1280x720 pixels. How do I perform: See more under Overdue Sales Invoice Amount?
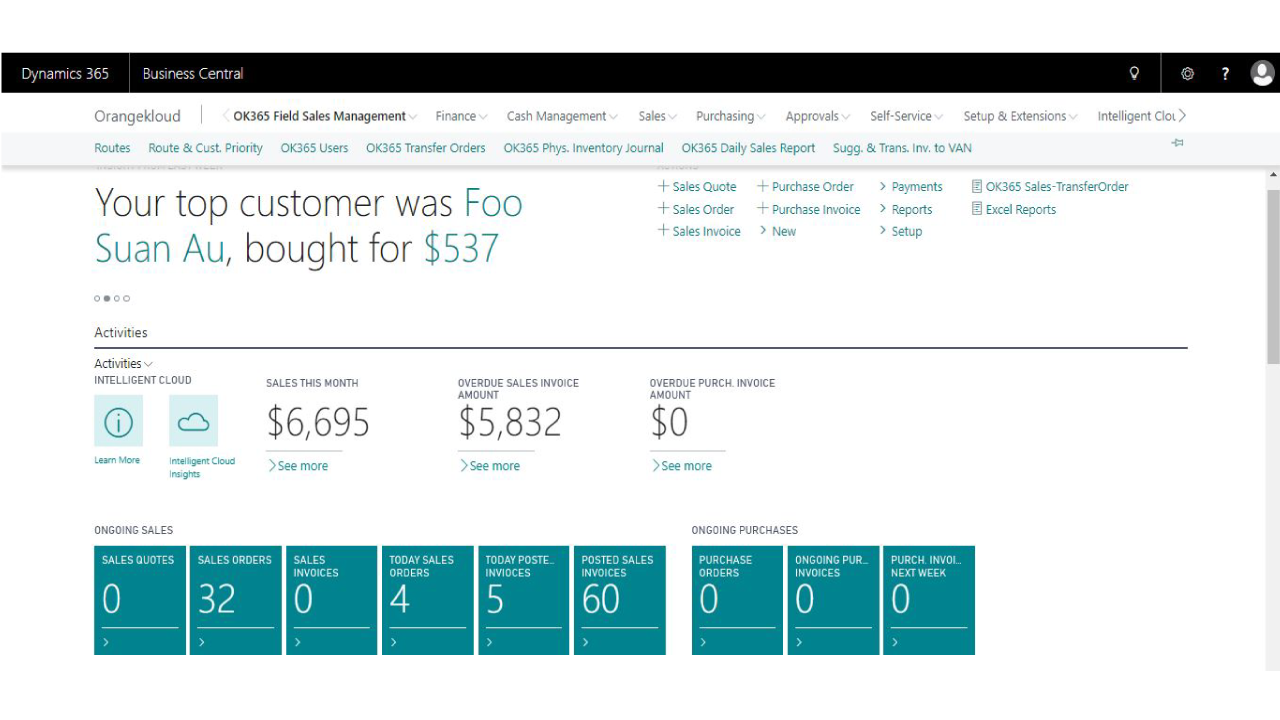[490, 466]
